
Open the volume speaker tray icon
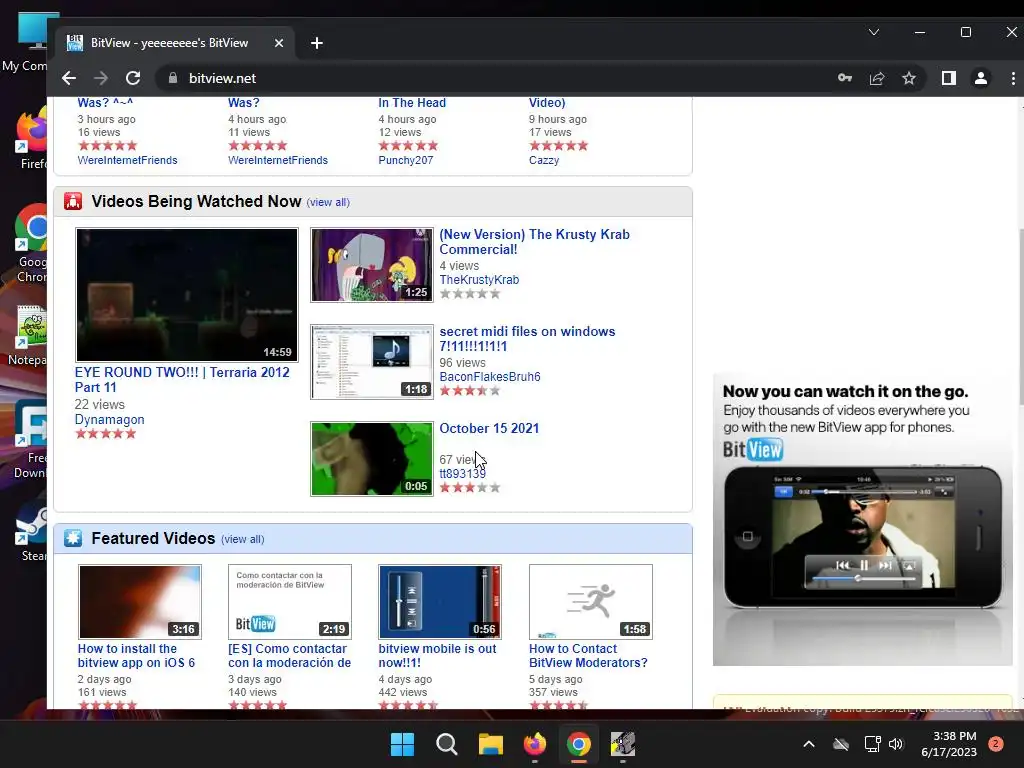tap(896, 744)
